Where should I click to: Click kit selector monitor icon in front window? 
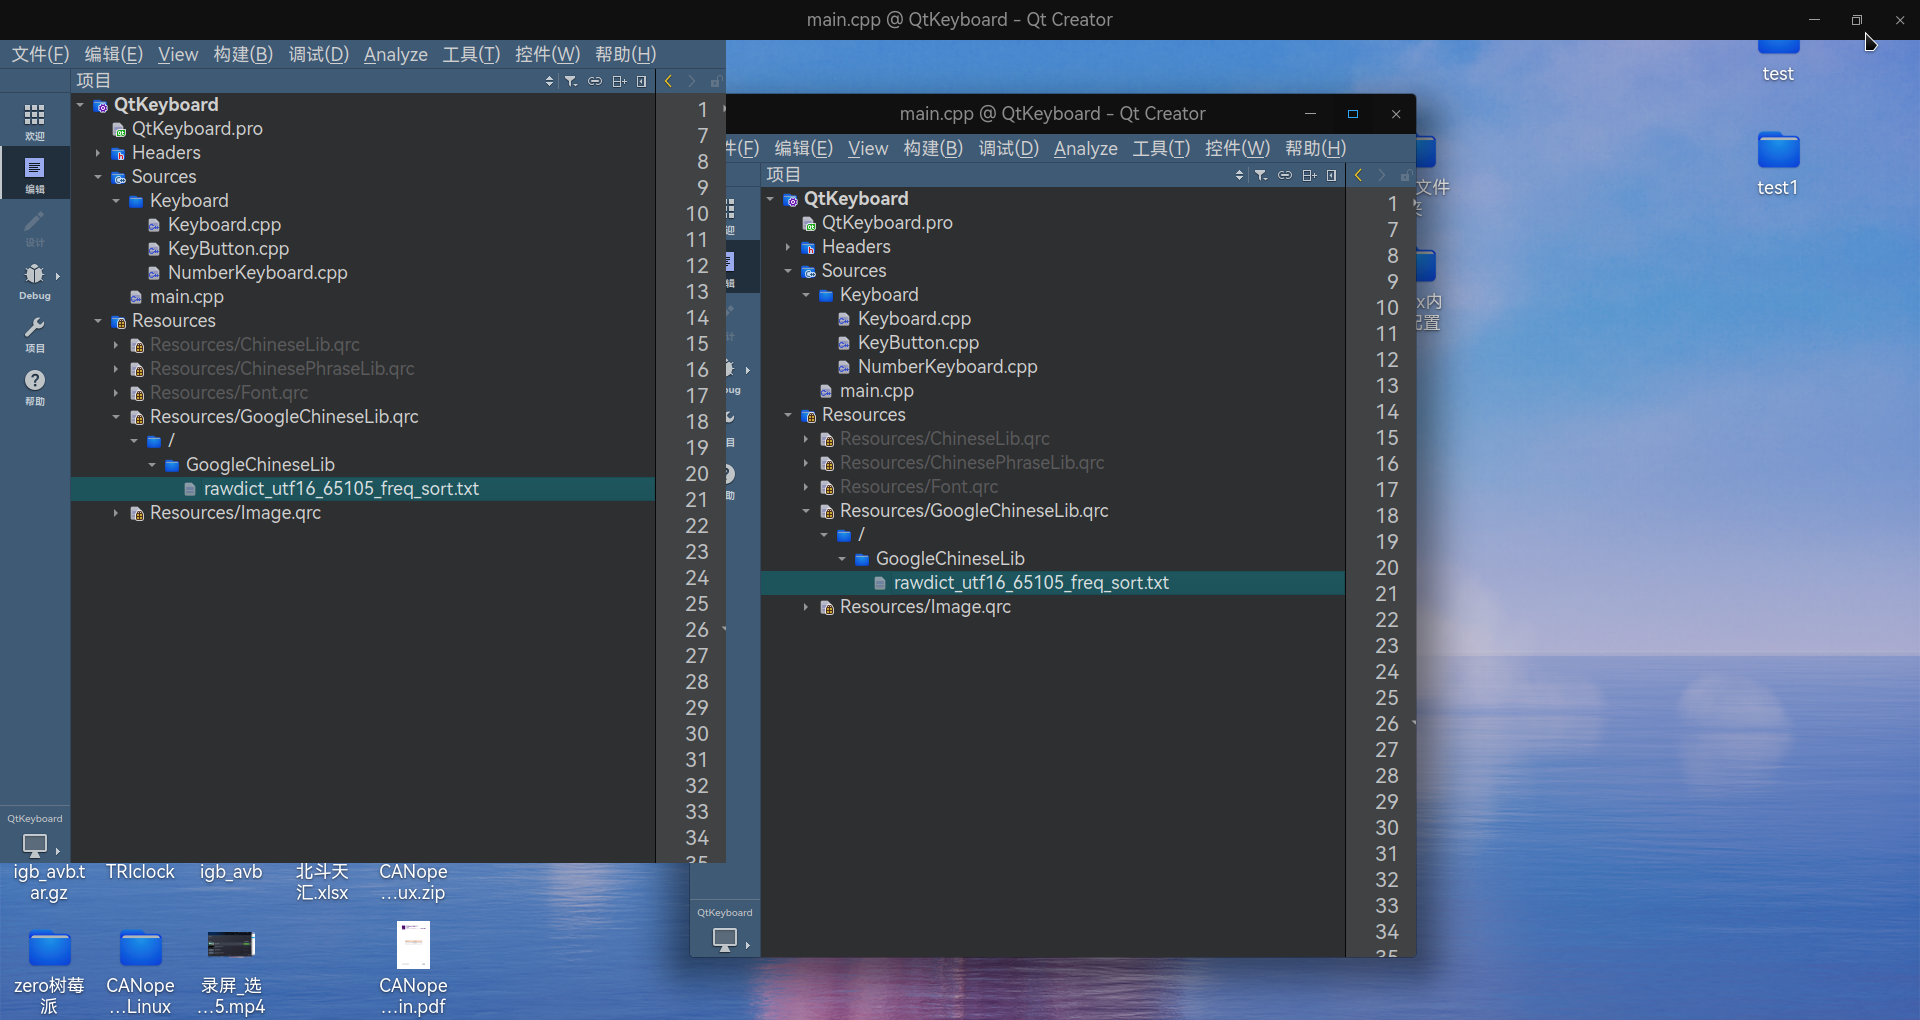[x=725, y=939]
